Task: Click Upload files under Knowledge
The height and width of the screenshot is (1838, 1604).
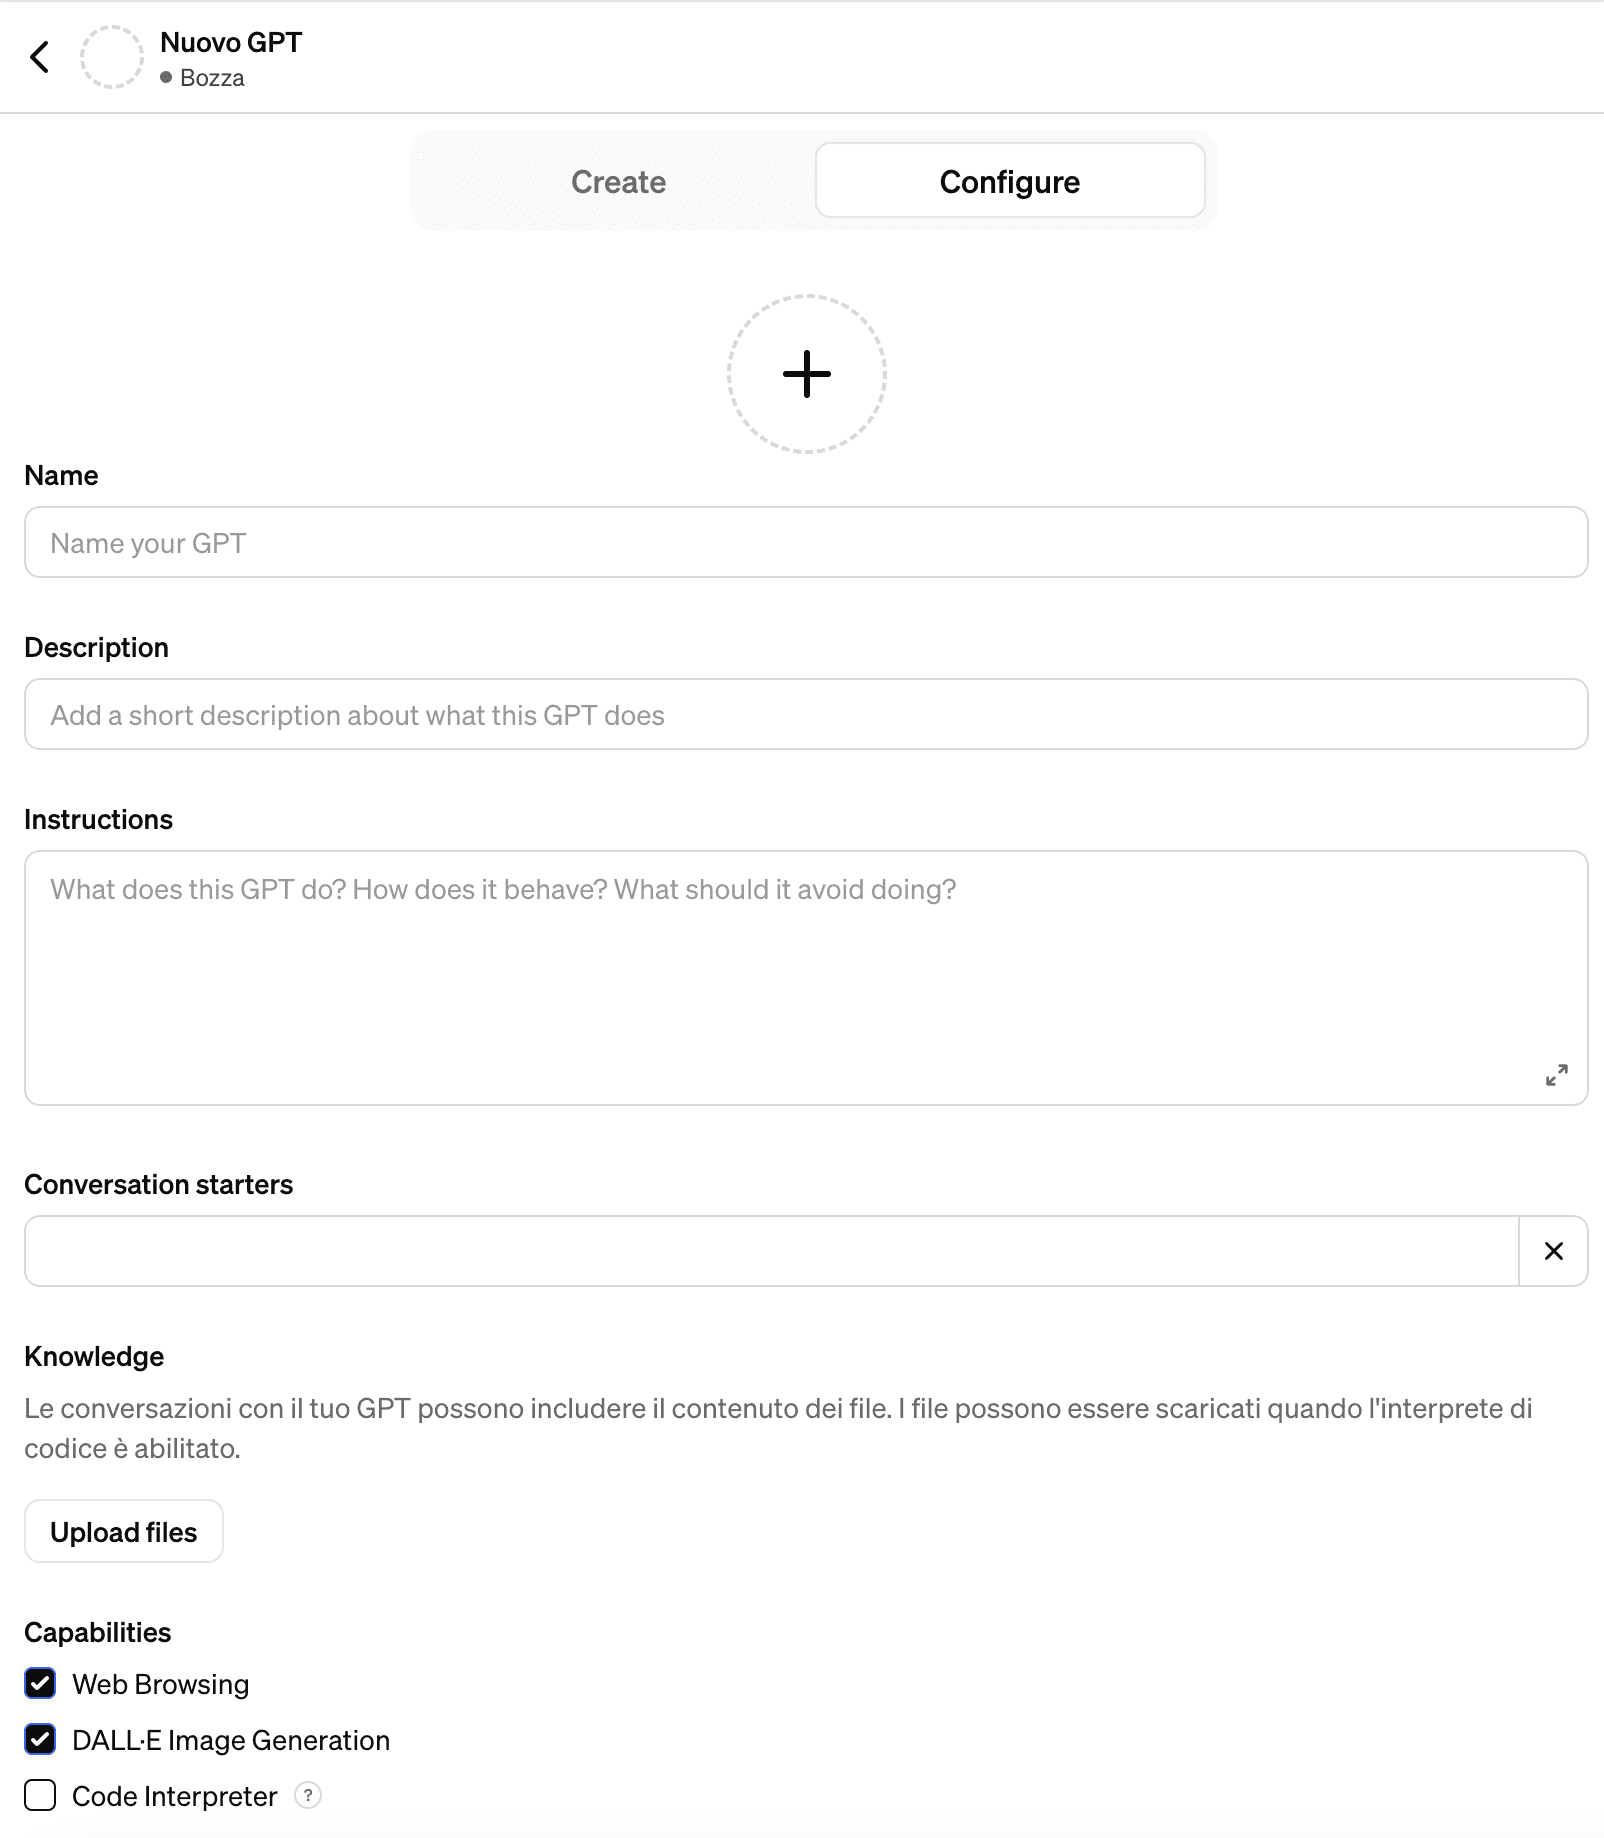Action: coord(123,1531)
